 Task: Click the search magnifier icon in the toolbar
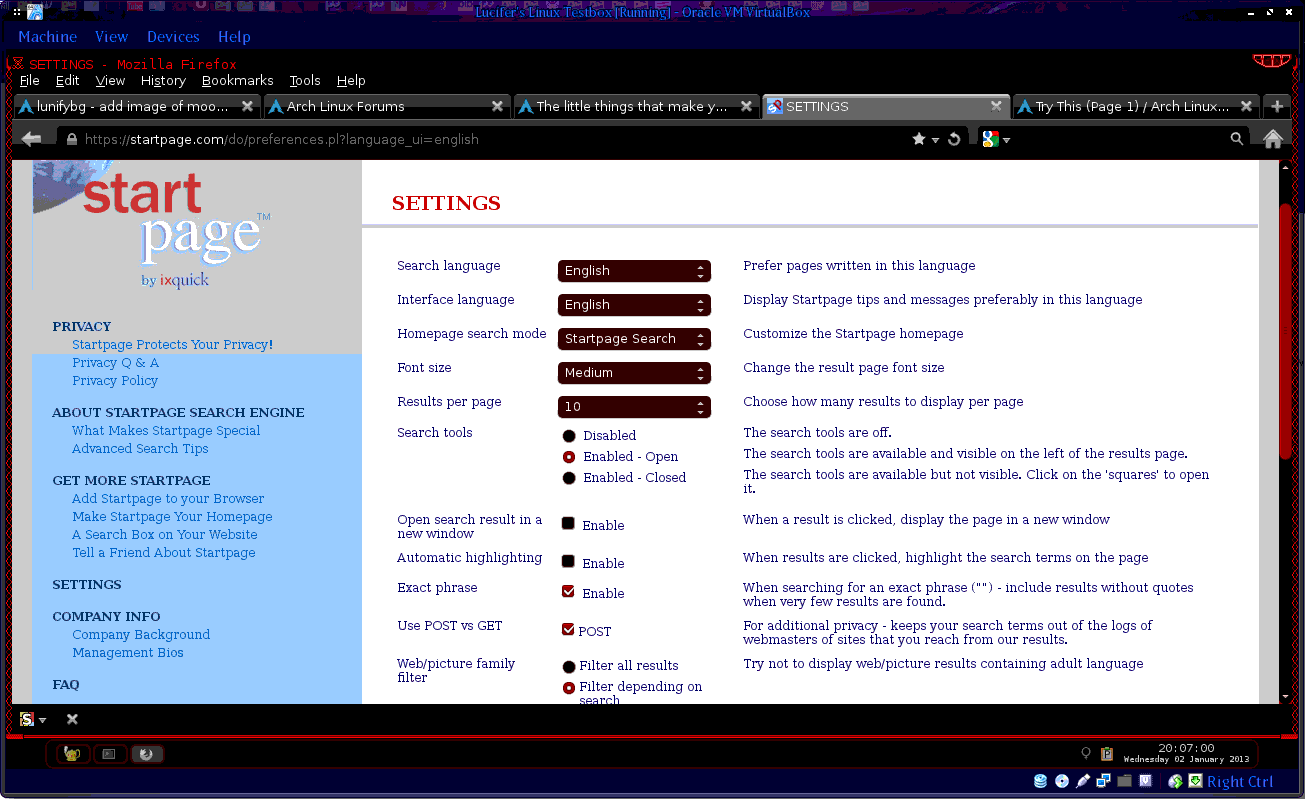coord(1237,139)
